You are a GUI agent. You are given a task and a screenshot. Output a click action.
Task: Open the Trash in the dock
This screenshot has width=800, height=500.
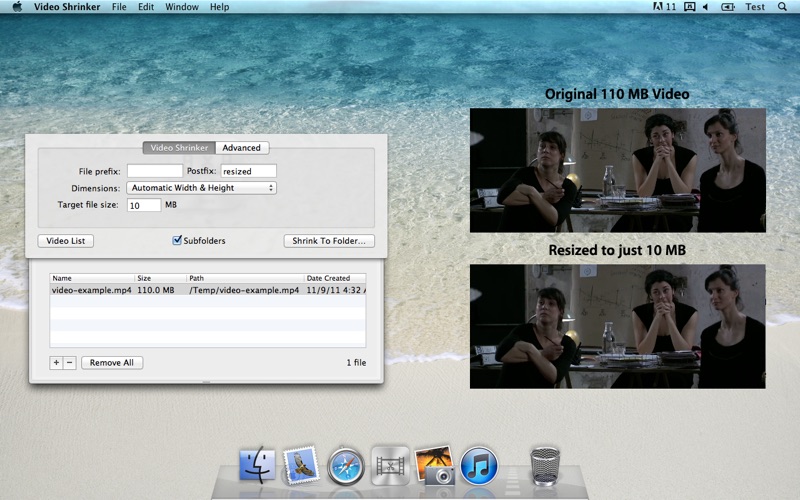point(545,466)
